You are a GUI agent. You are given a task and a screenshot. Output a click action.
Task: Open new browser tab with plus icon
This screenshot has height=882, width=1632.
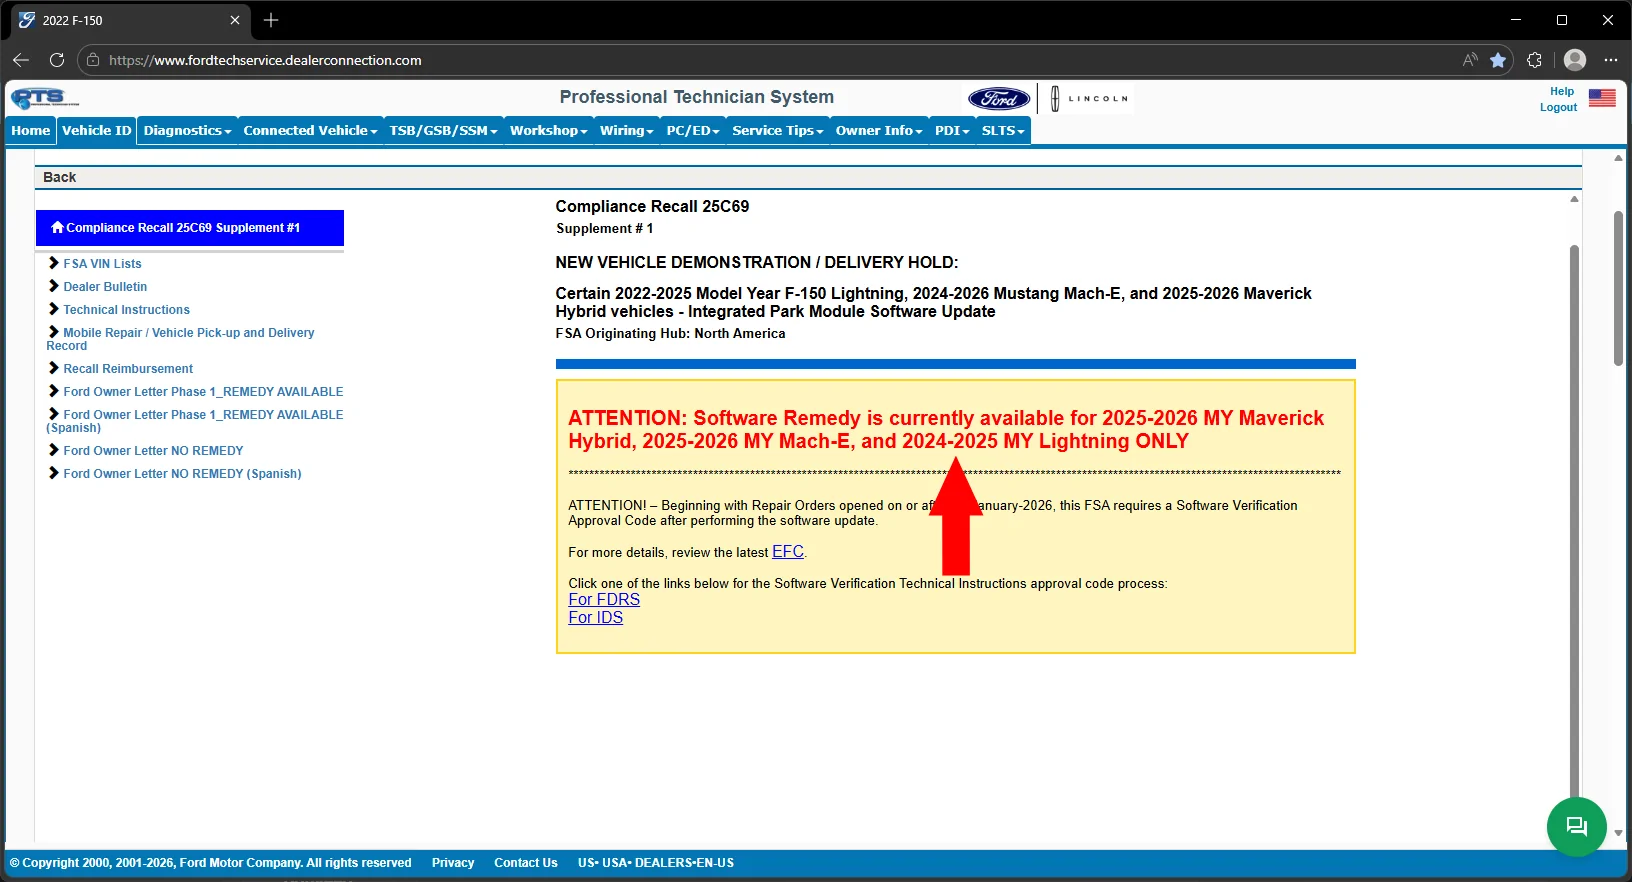[x=271, y=20]
